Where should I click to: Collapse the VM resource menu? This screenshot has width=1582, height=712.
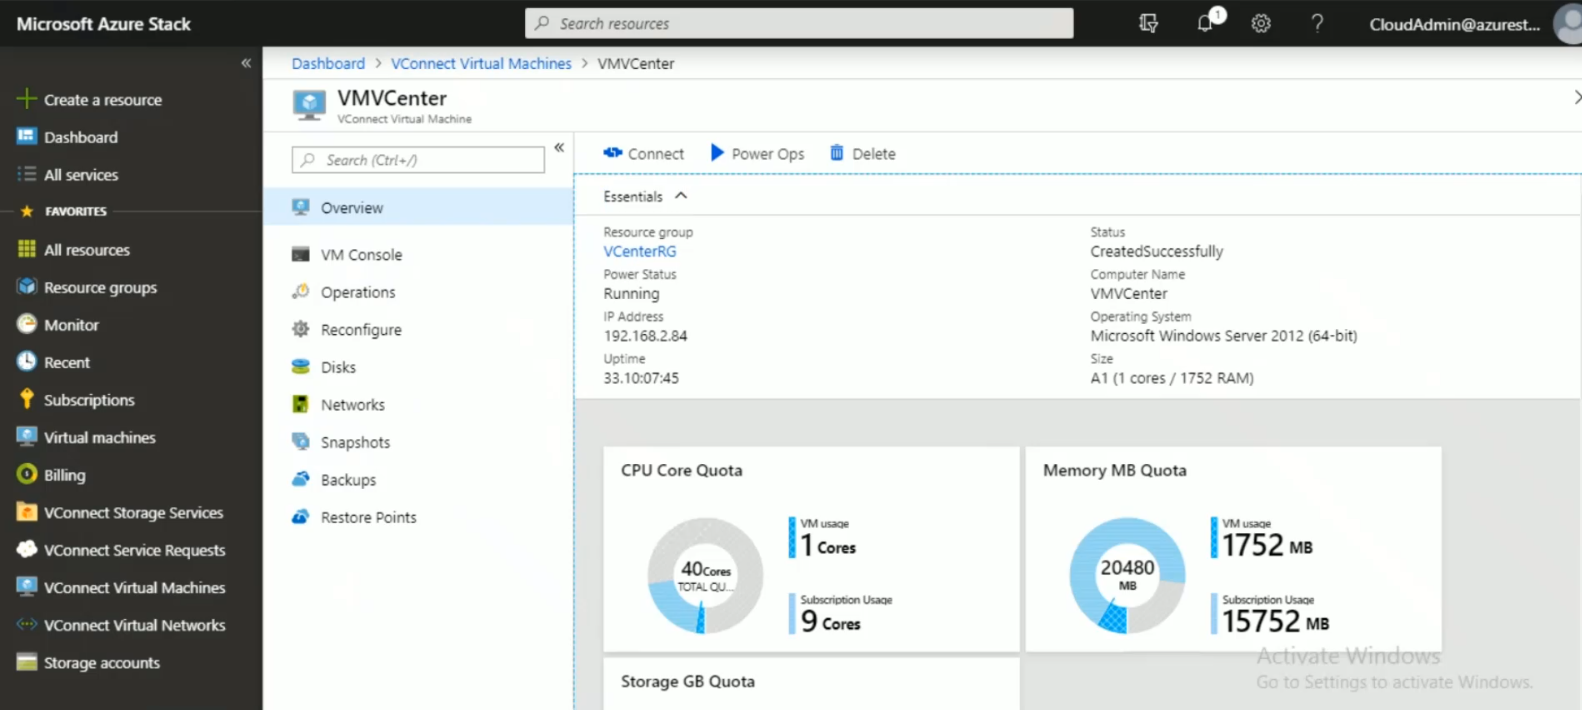pyautogui.click(x=559, y=147)
